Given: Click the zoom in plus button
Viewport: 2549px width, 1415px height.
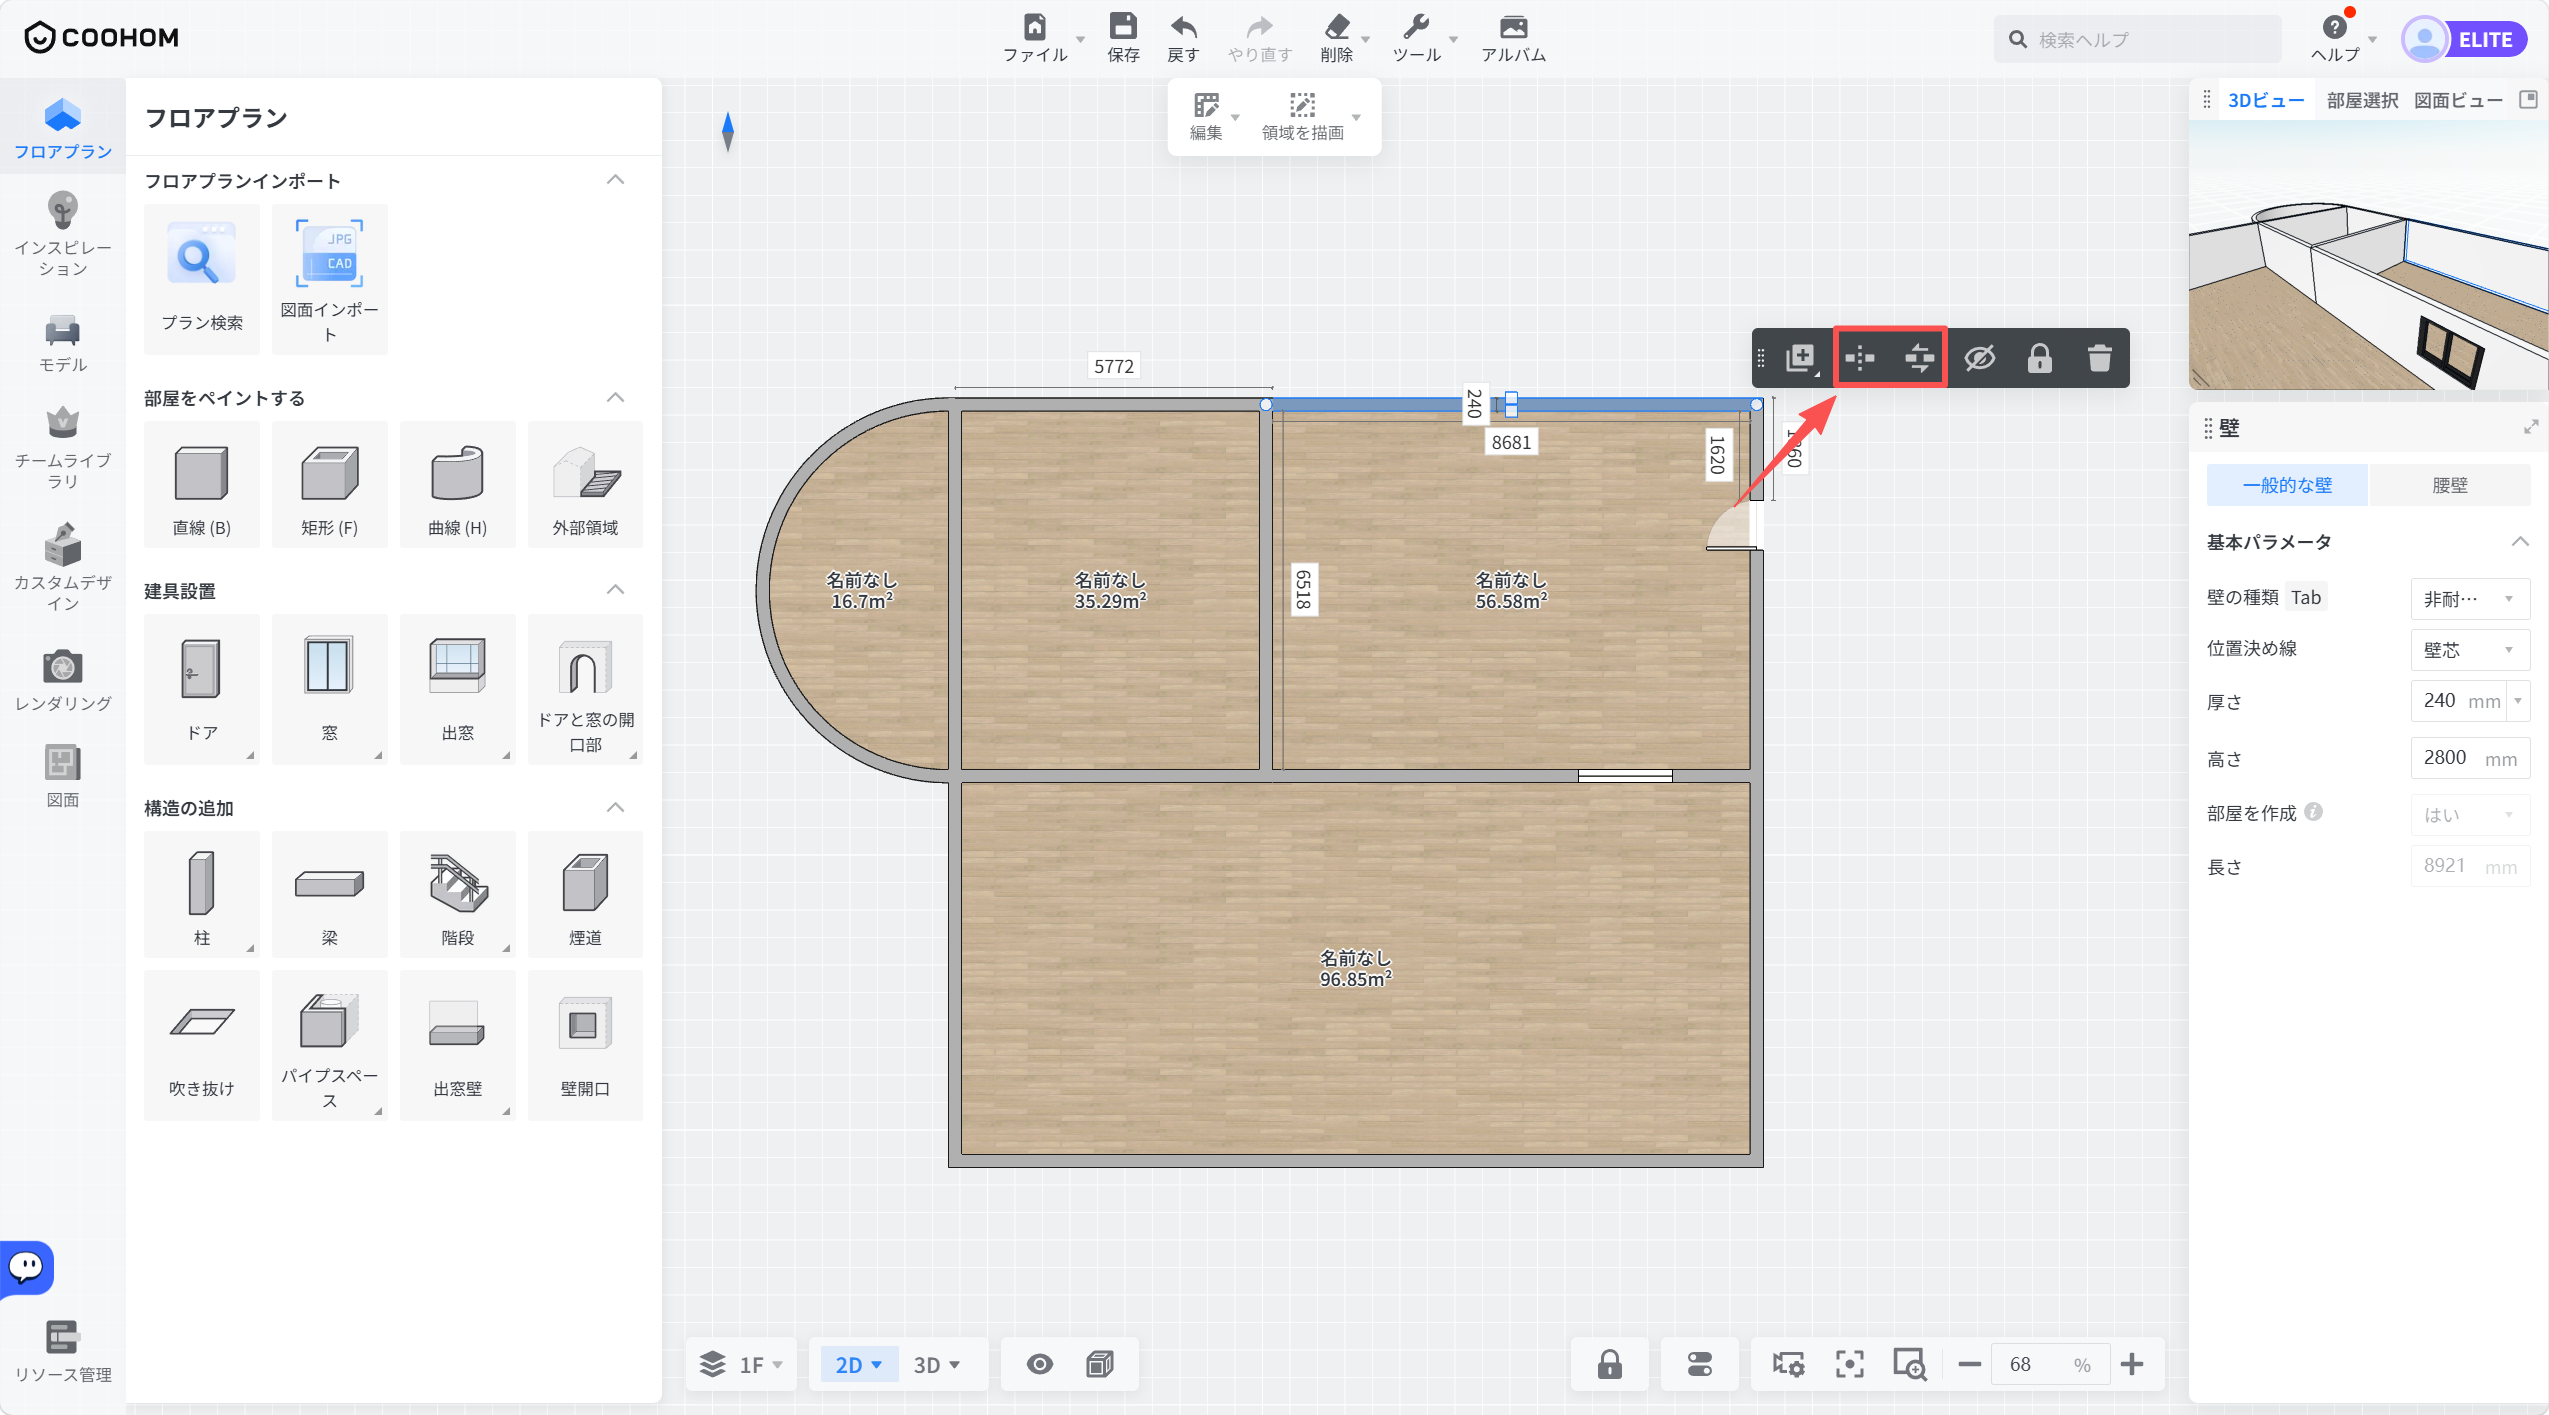Looking at the screenshot, I should pos(2132,1364).
